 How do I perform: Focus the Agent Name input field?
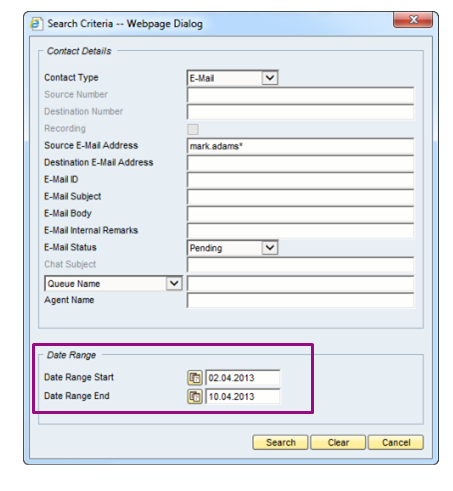coord(300,301)
